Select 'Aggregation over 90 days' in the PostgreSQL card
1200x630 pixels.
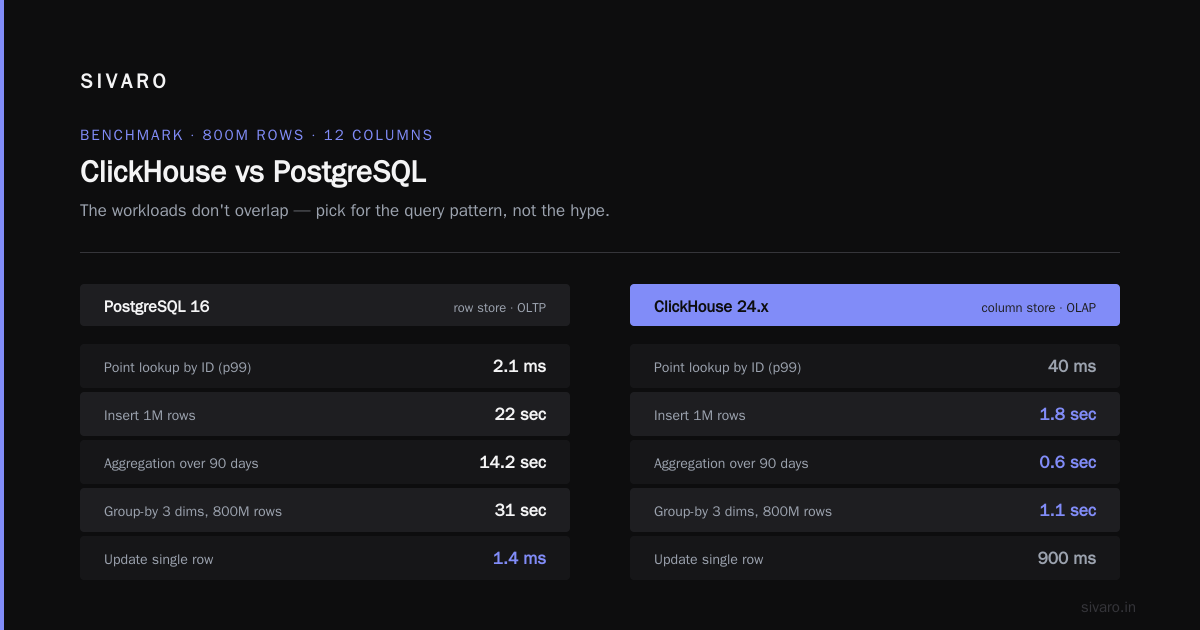(181, 463)
